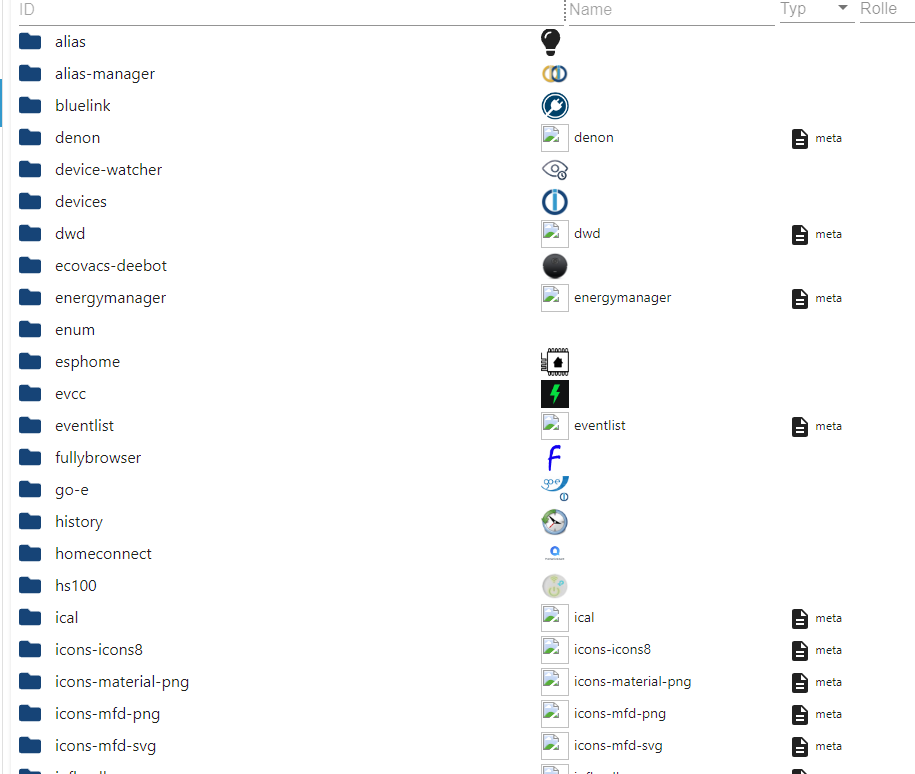Open the ecovacs-deebot robot vacuum icon
Viewport: 915px width, 774px height.
point(554,265)
